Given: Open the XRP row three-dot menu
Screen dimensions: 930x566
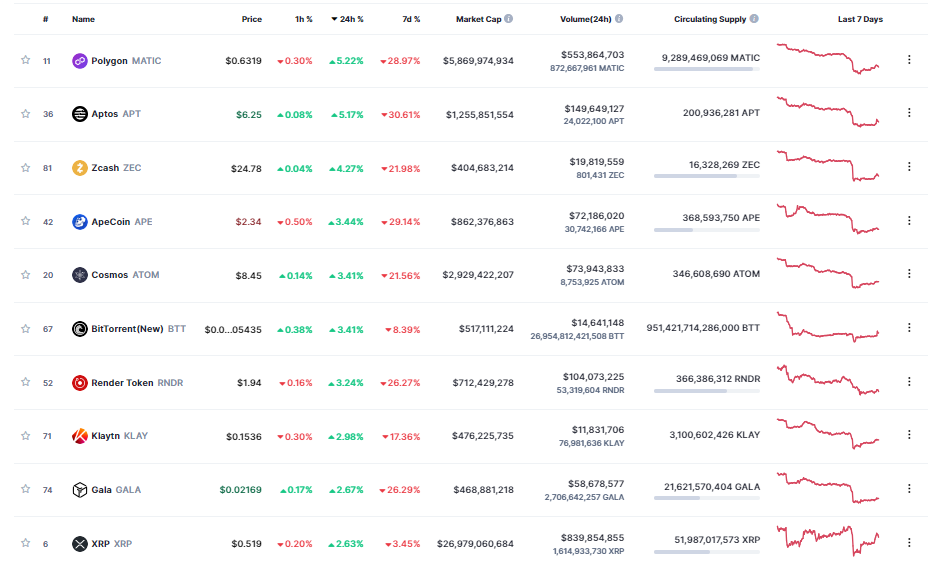Looking at the screenshot, I should tap(909, 542).
